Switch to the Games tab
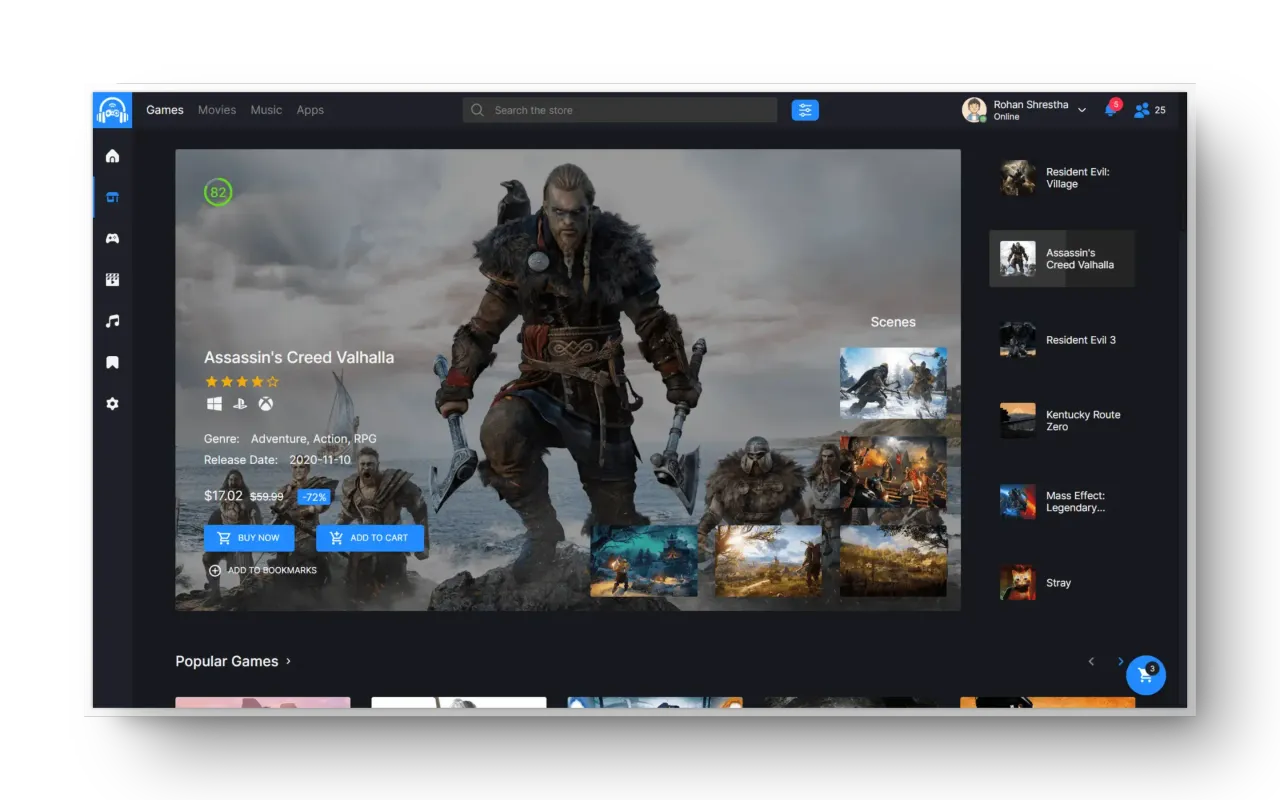This screenshot has width=1280, height=800. (165, 110)
